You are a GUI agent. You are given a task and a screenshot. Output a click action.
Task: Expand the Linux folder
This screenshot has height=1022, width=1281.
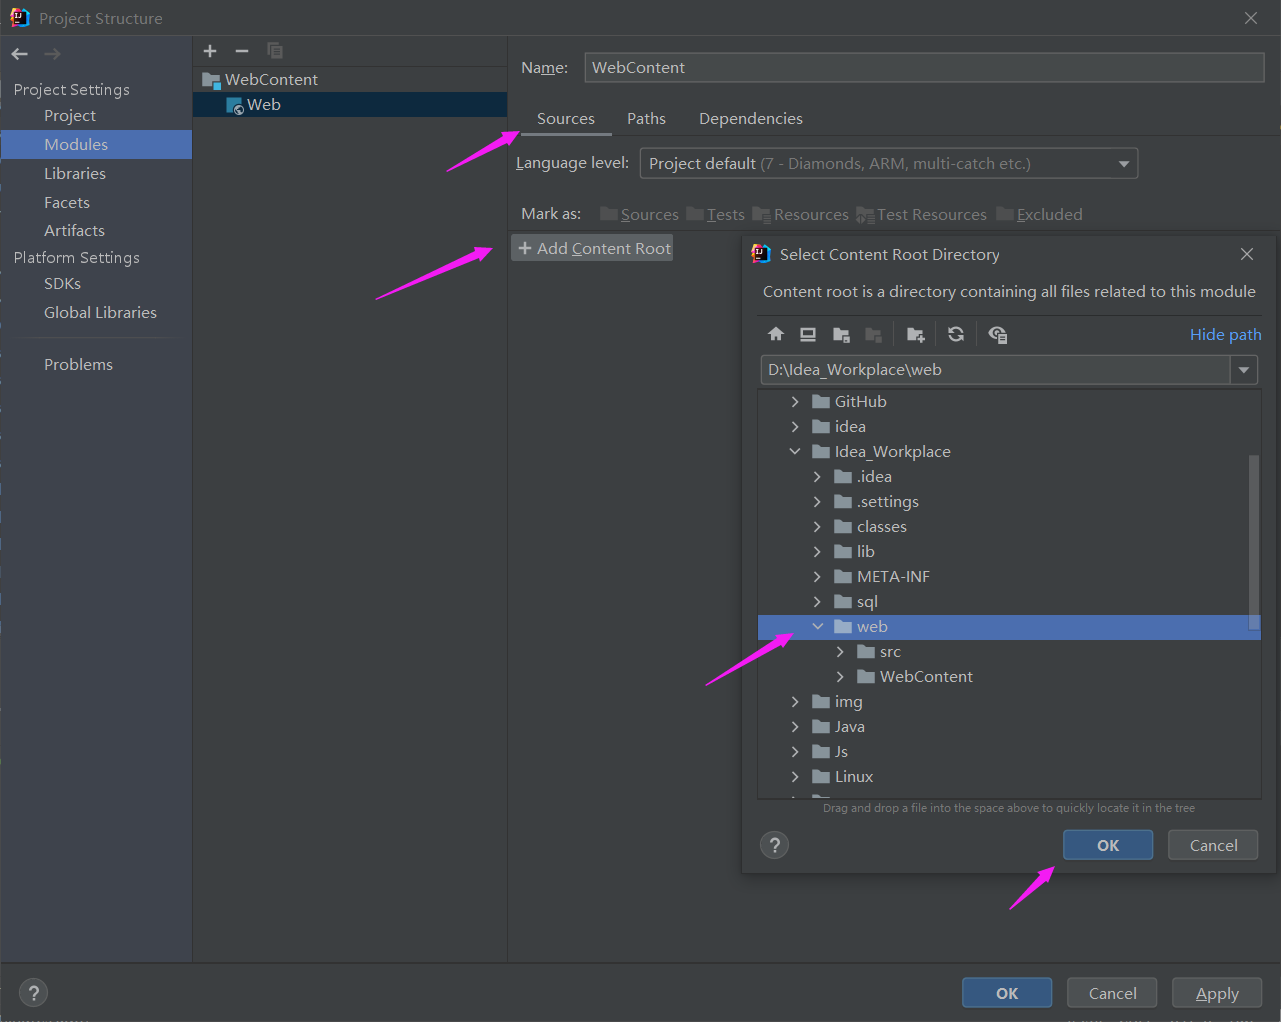[795, 777]
